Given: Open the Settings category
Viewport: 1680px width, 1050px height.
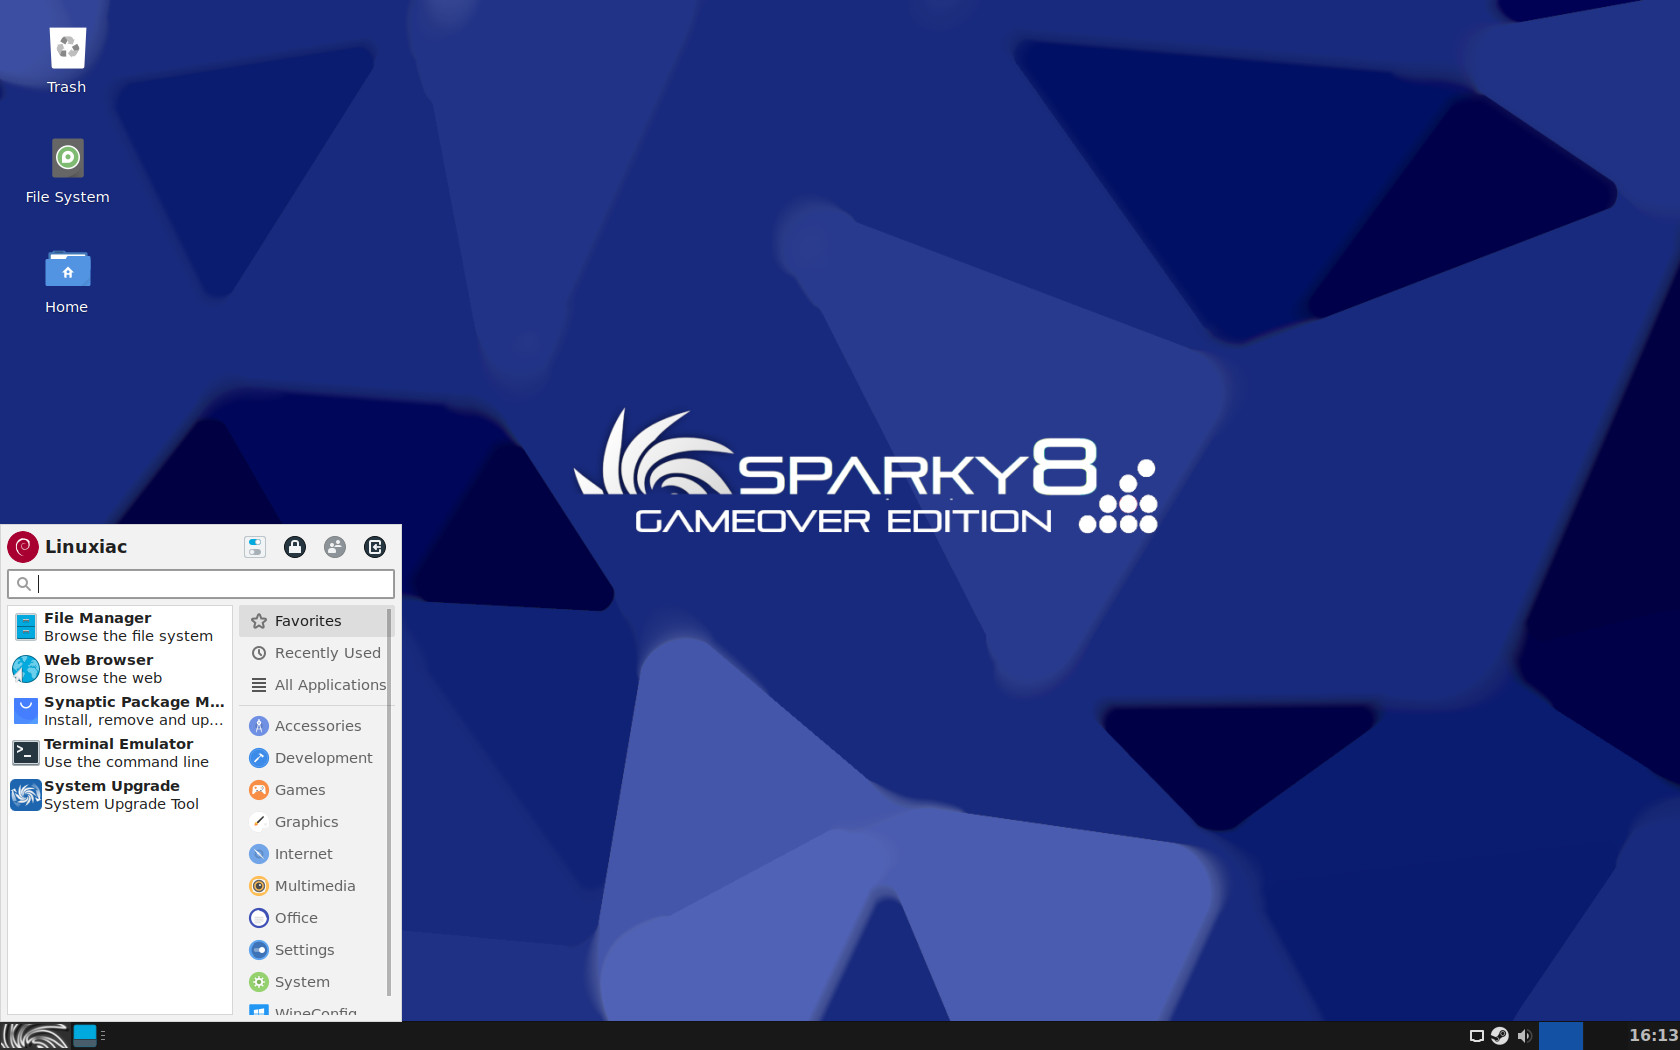Looking at the screenshot, I should tap(314, 950).
